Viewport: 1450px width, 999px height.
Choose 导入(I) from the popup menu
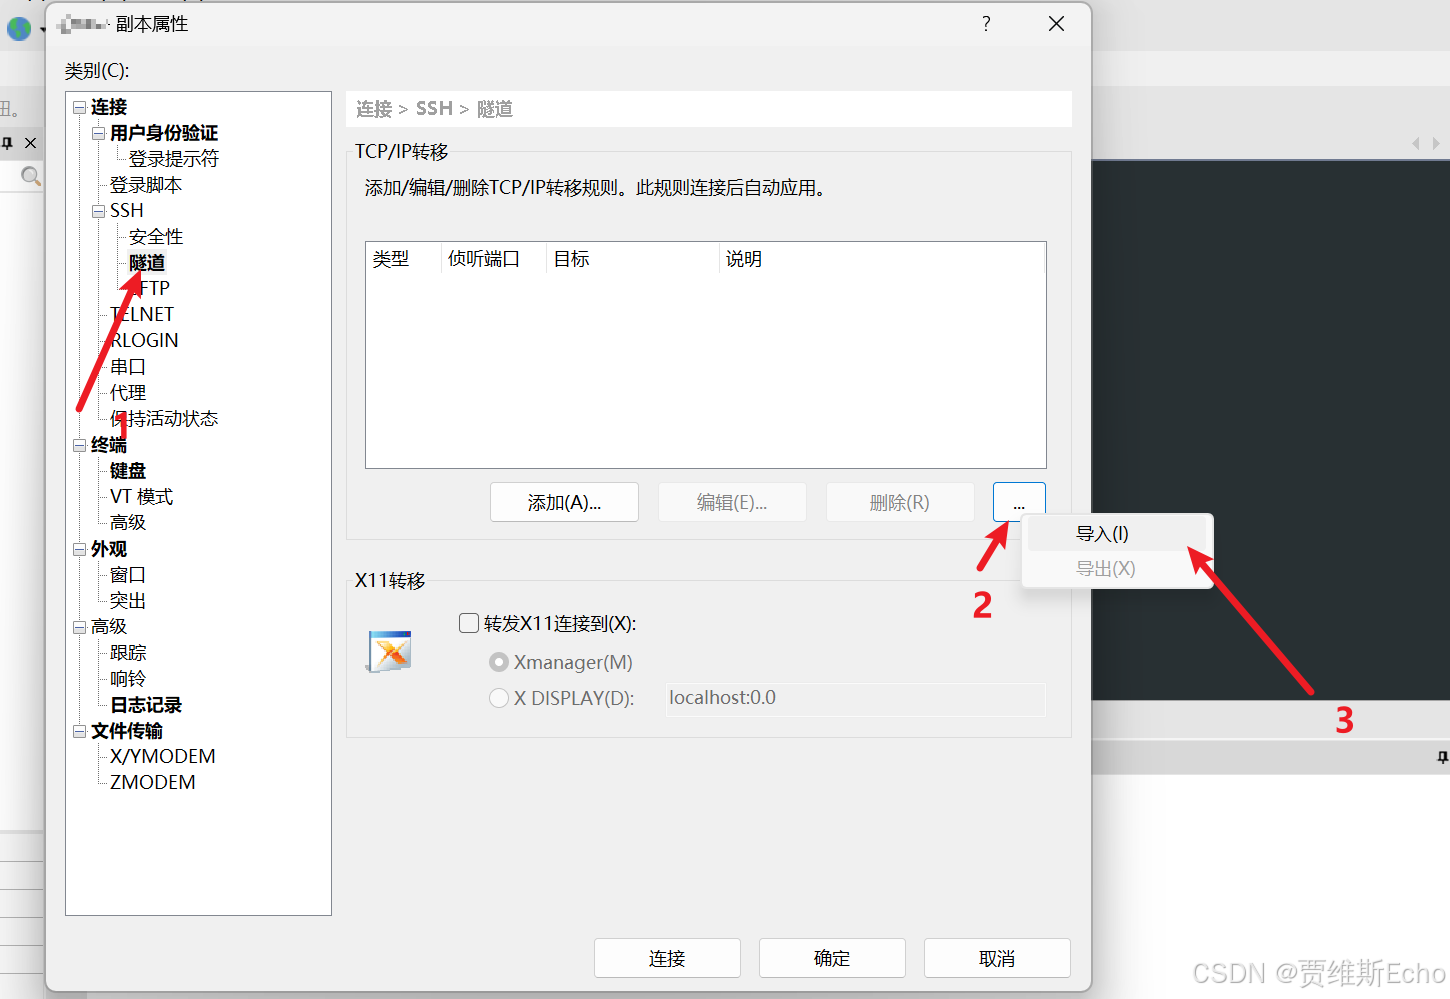(1101, 533)
